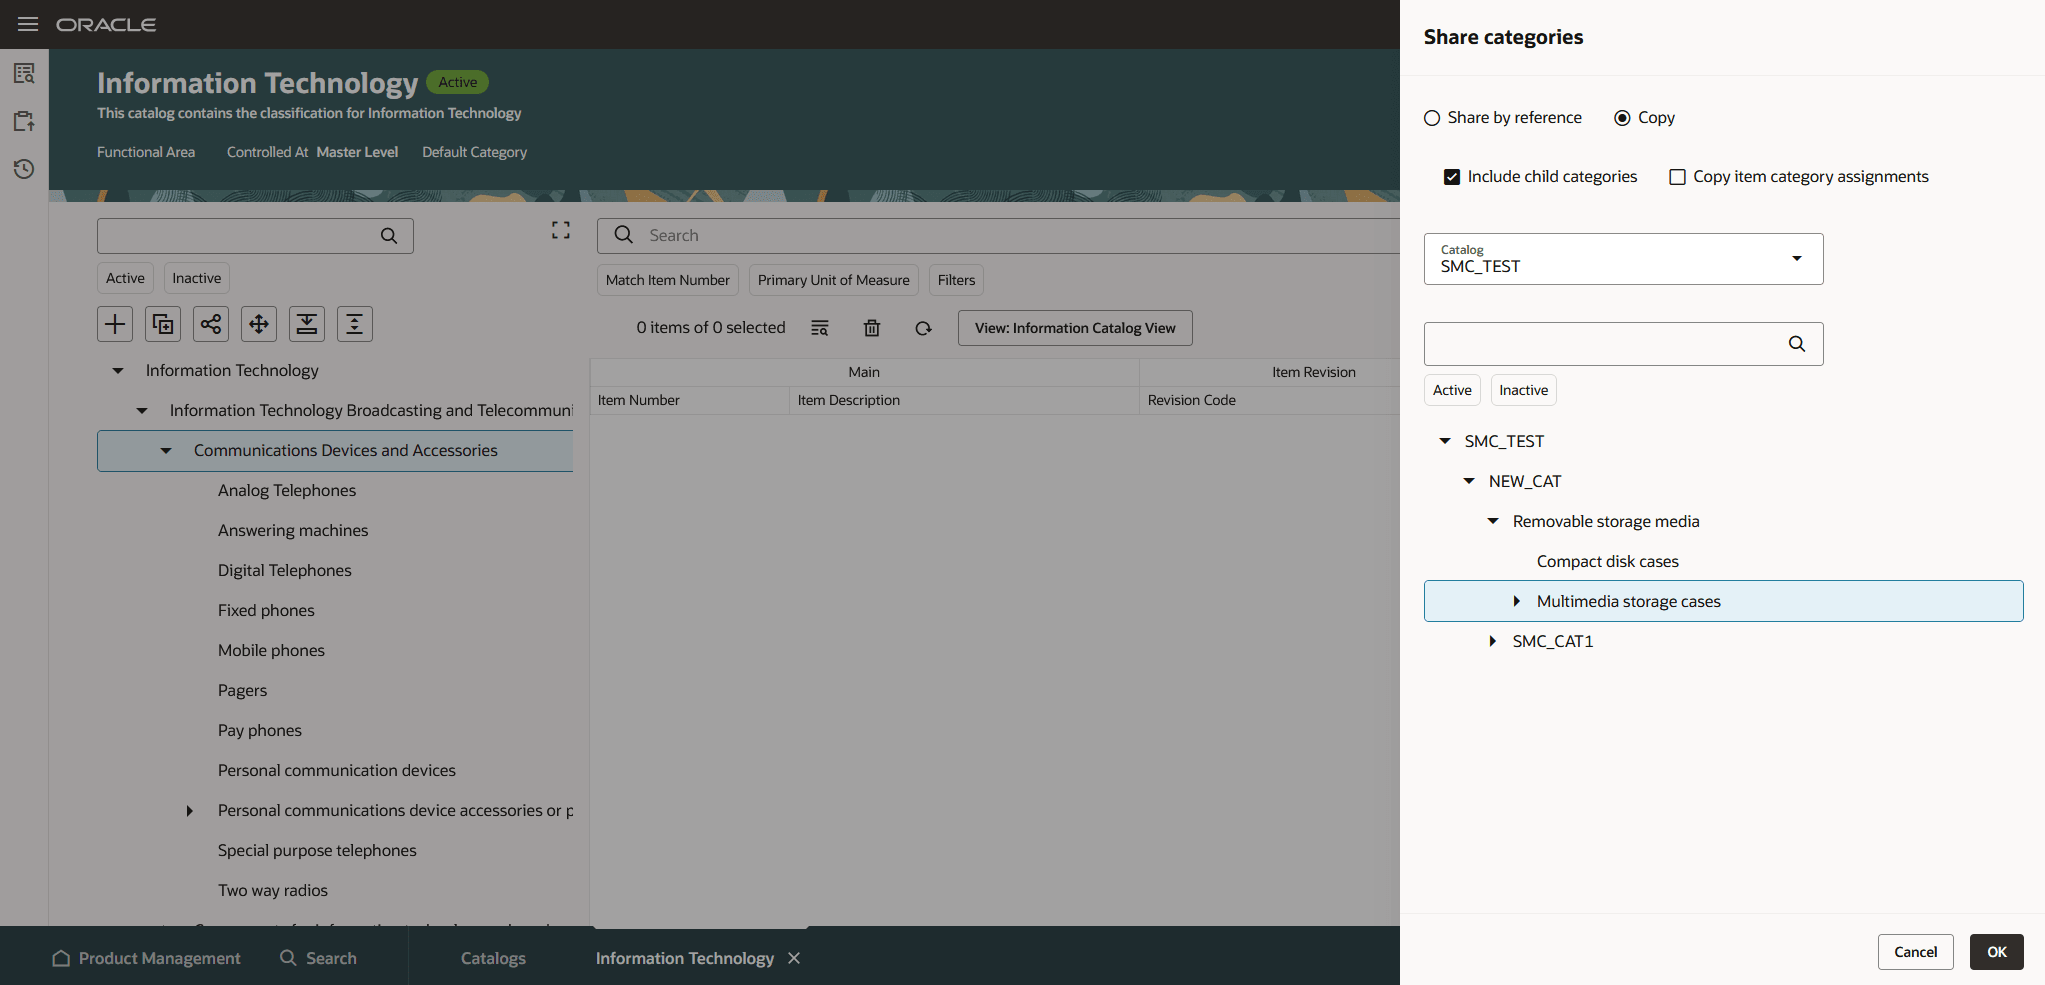This screenshot has height=985, width=2045.
Task: Click the Primary Unit of Measure chip
Action: 834,280
